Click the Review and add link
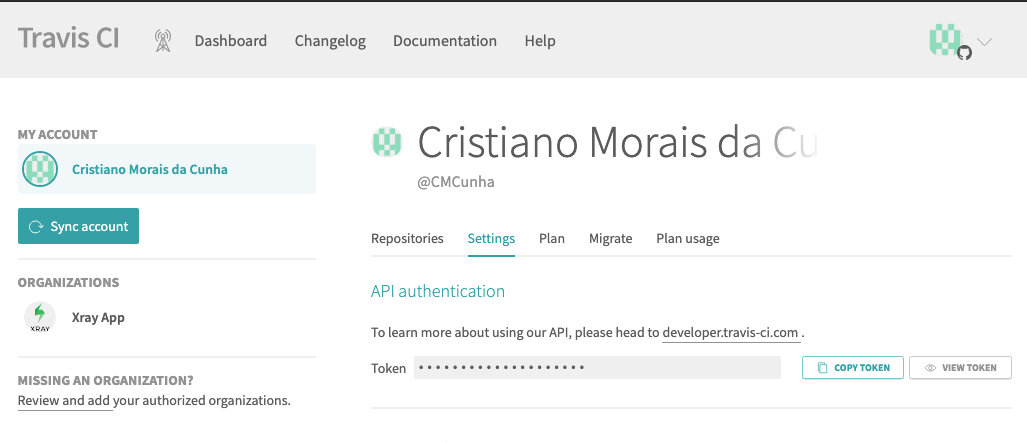Image resolution: width=1027 pixels, height=443 pixels. click(65, 400)
